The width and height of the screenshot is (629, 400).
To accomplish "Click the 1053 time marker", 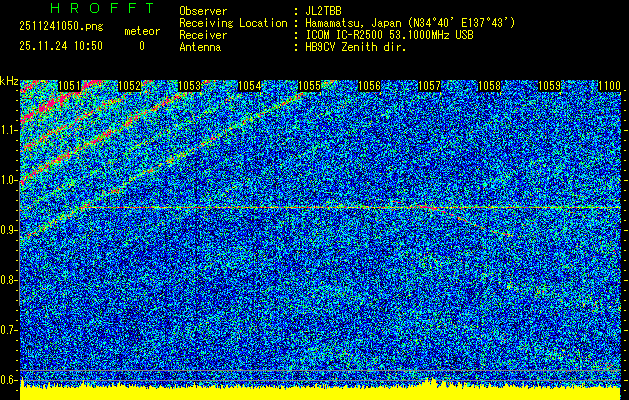I will click(190, 86).
